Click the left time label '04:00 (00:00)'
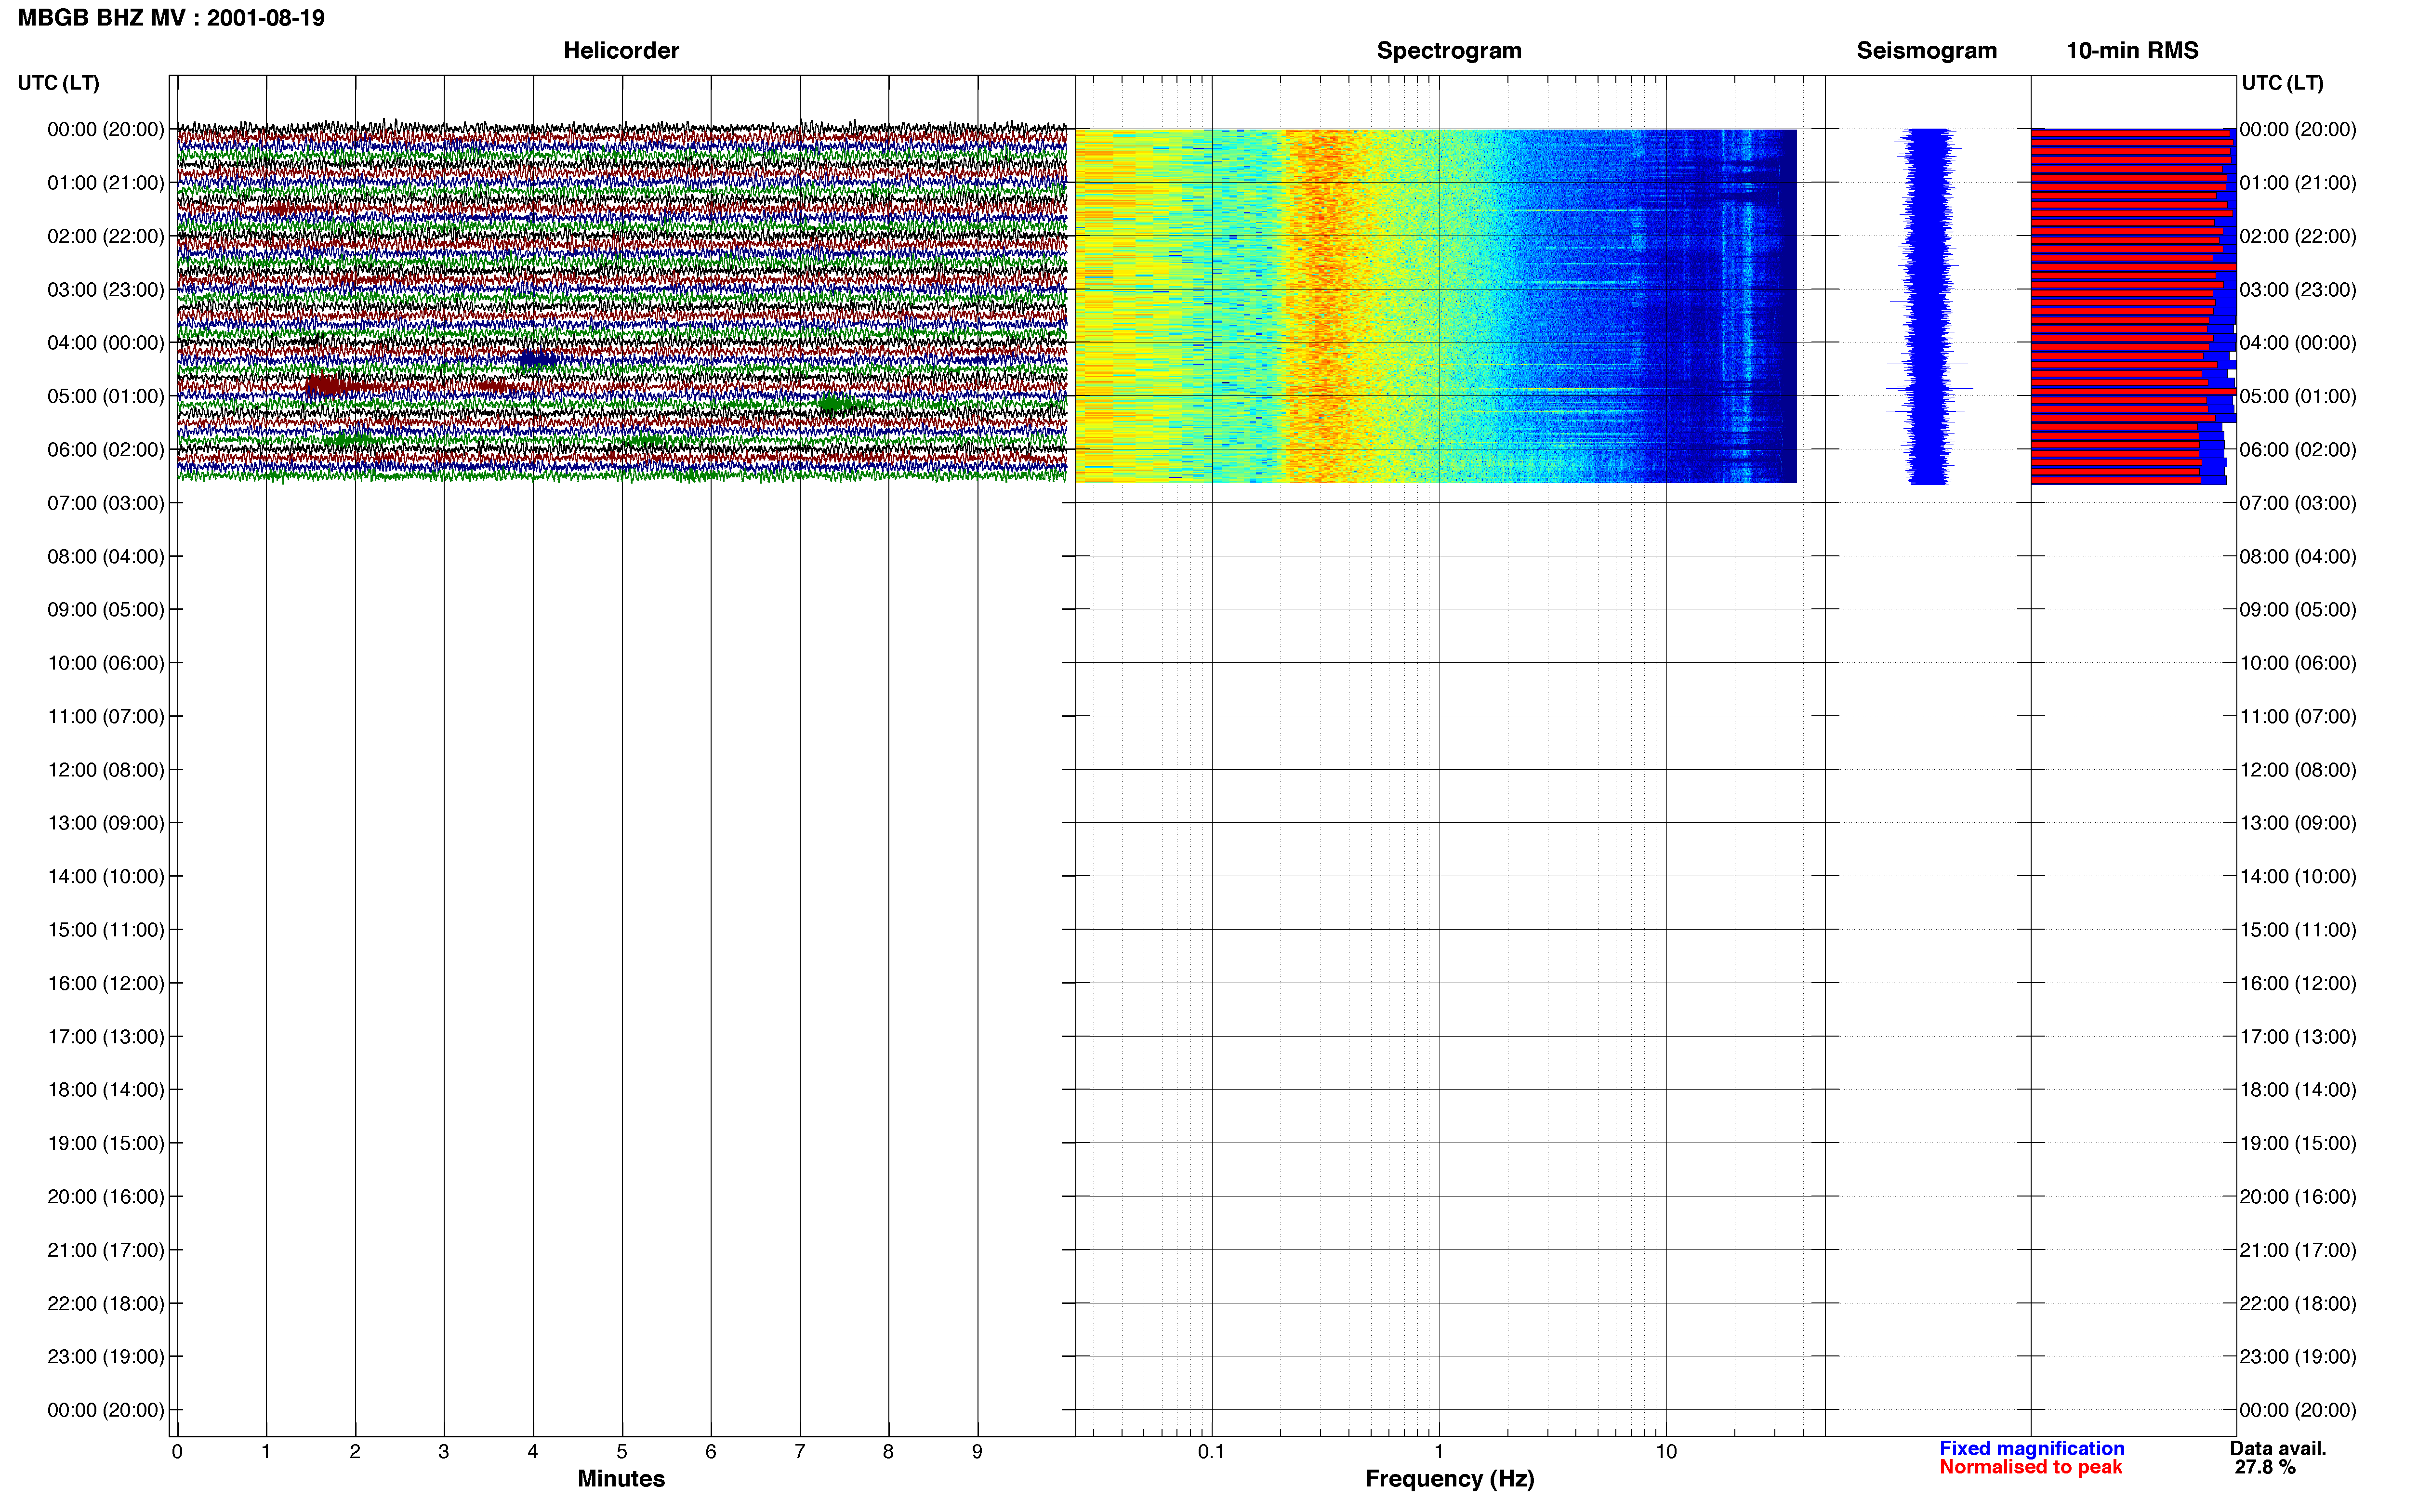2418x1512 pixels. pyautogui.click(x=106, y=343)
